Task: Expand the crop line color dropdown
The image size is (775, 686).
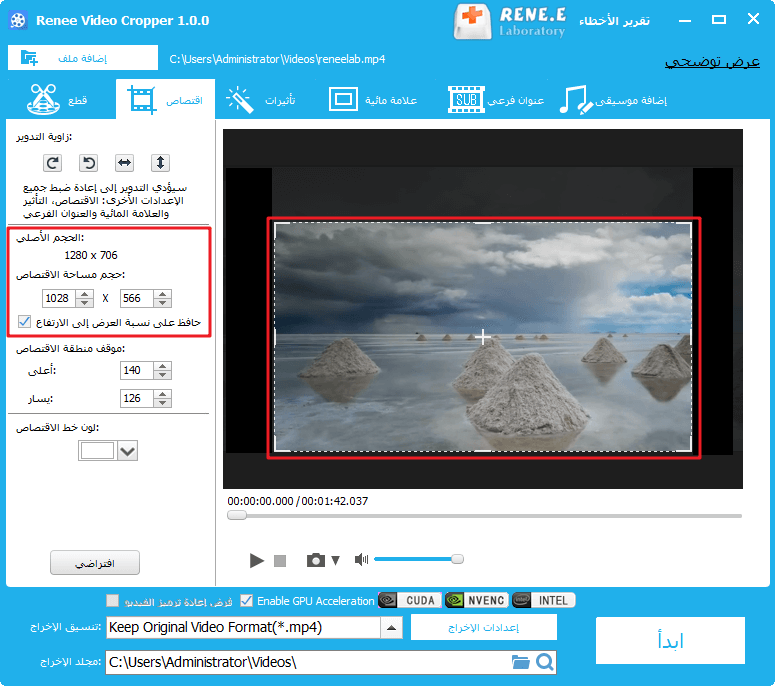Action: [x=128, y=451]
